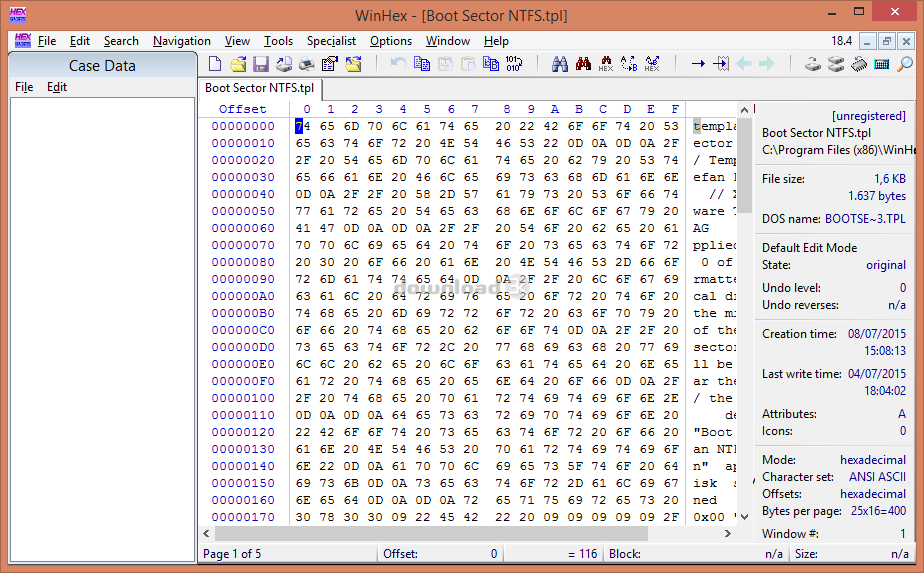
Task: Click the Undo arrow icon
Action: (x=399, y=64)
